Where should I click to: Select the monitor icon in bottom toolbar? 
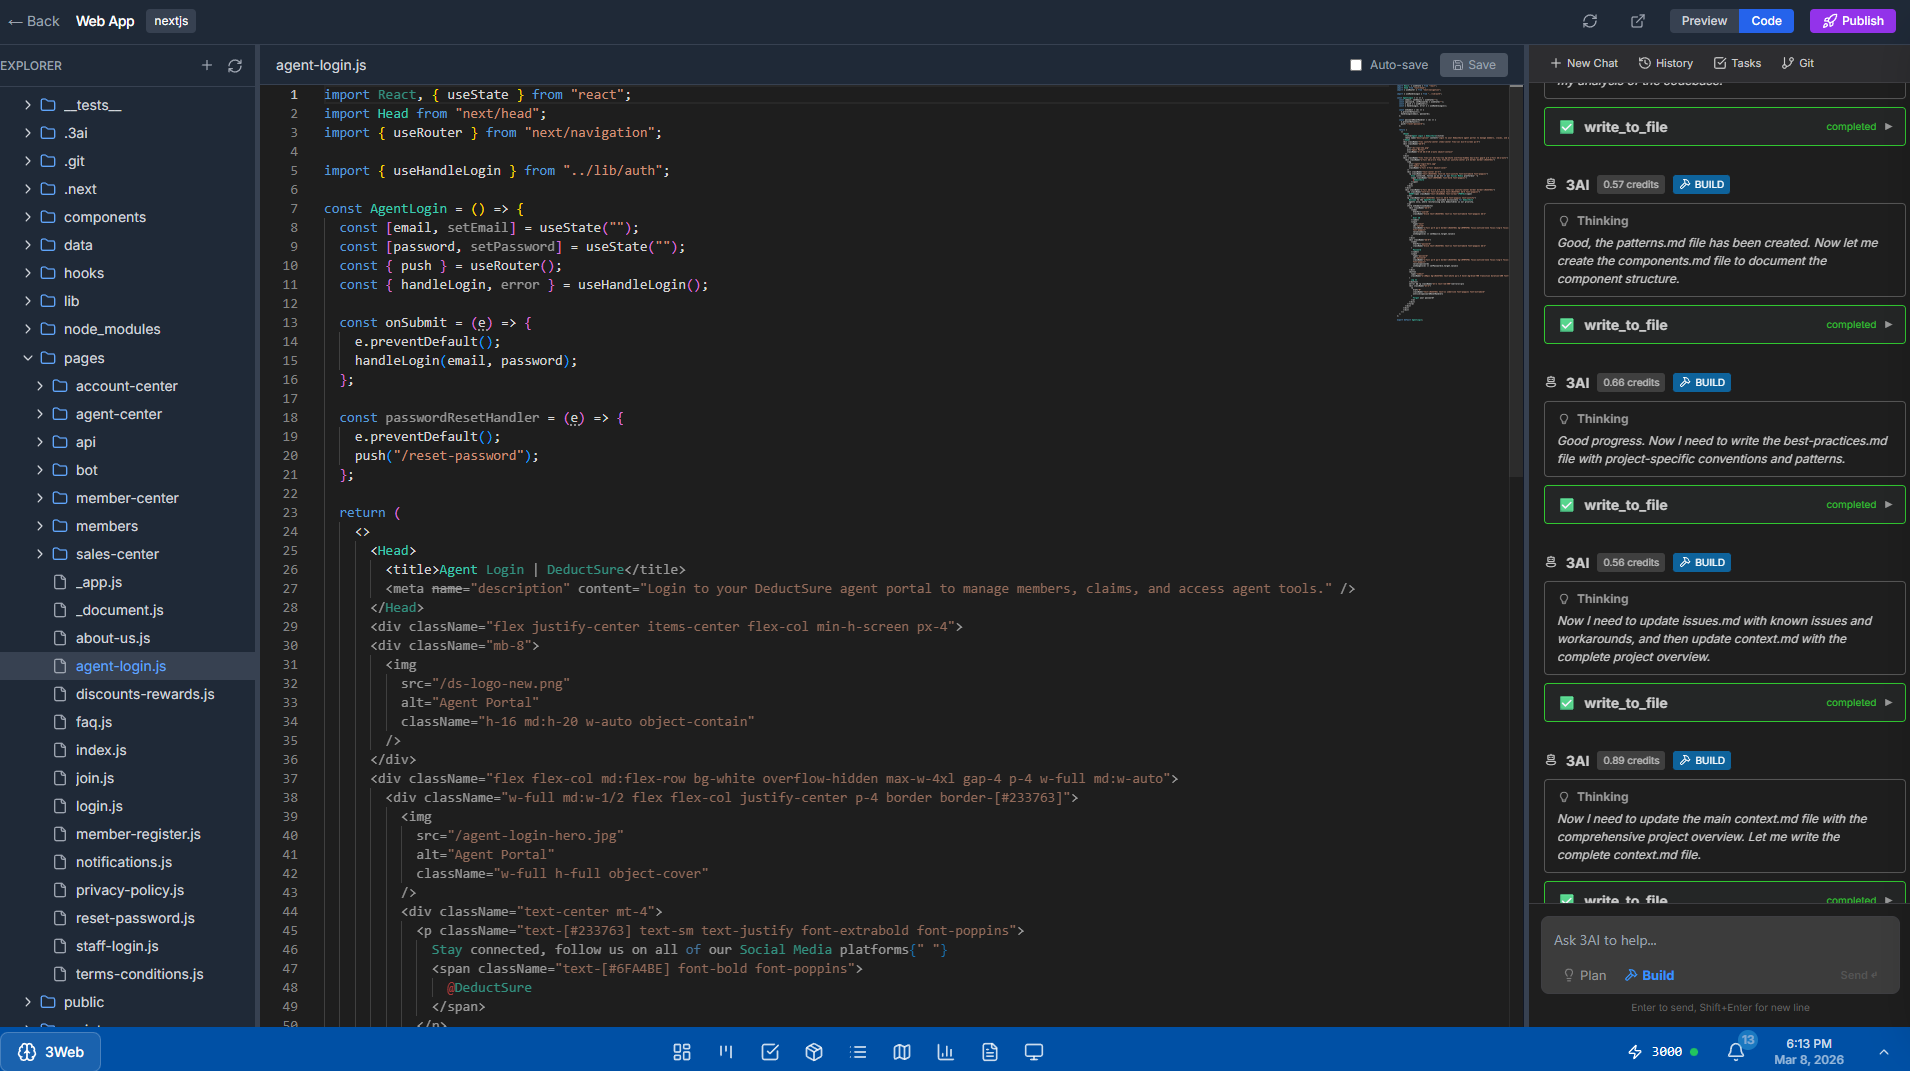(1033, 1051)
